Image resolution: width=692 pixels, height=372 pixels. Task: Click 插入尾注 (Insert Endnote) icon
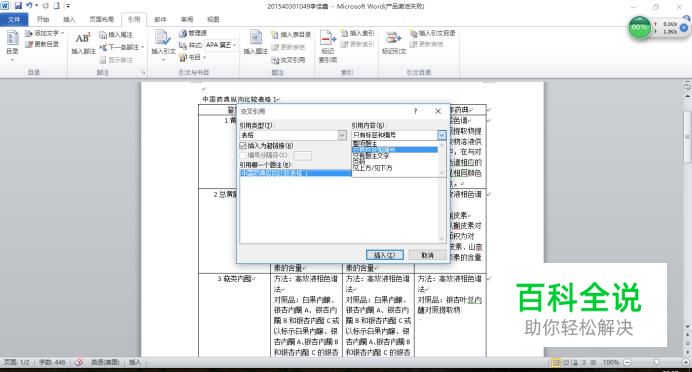103,34
